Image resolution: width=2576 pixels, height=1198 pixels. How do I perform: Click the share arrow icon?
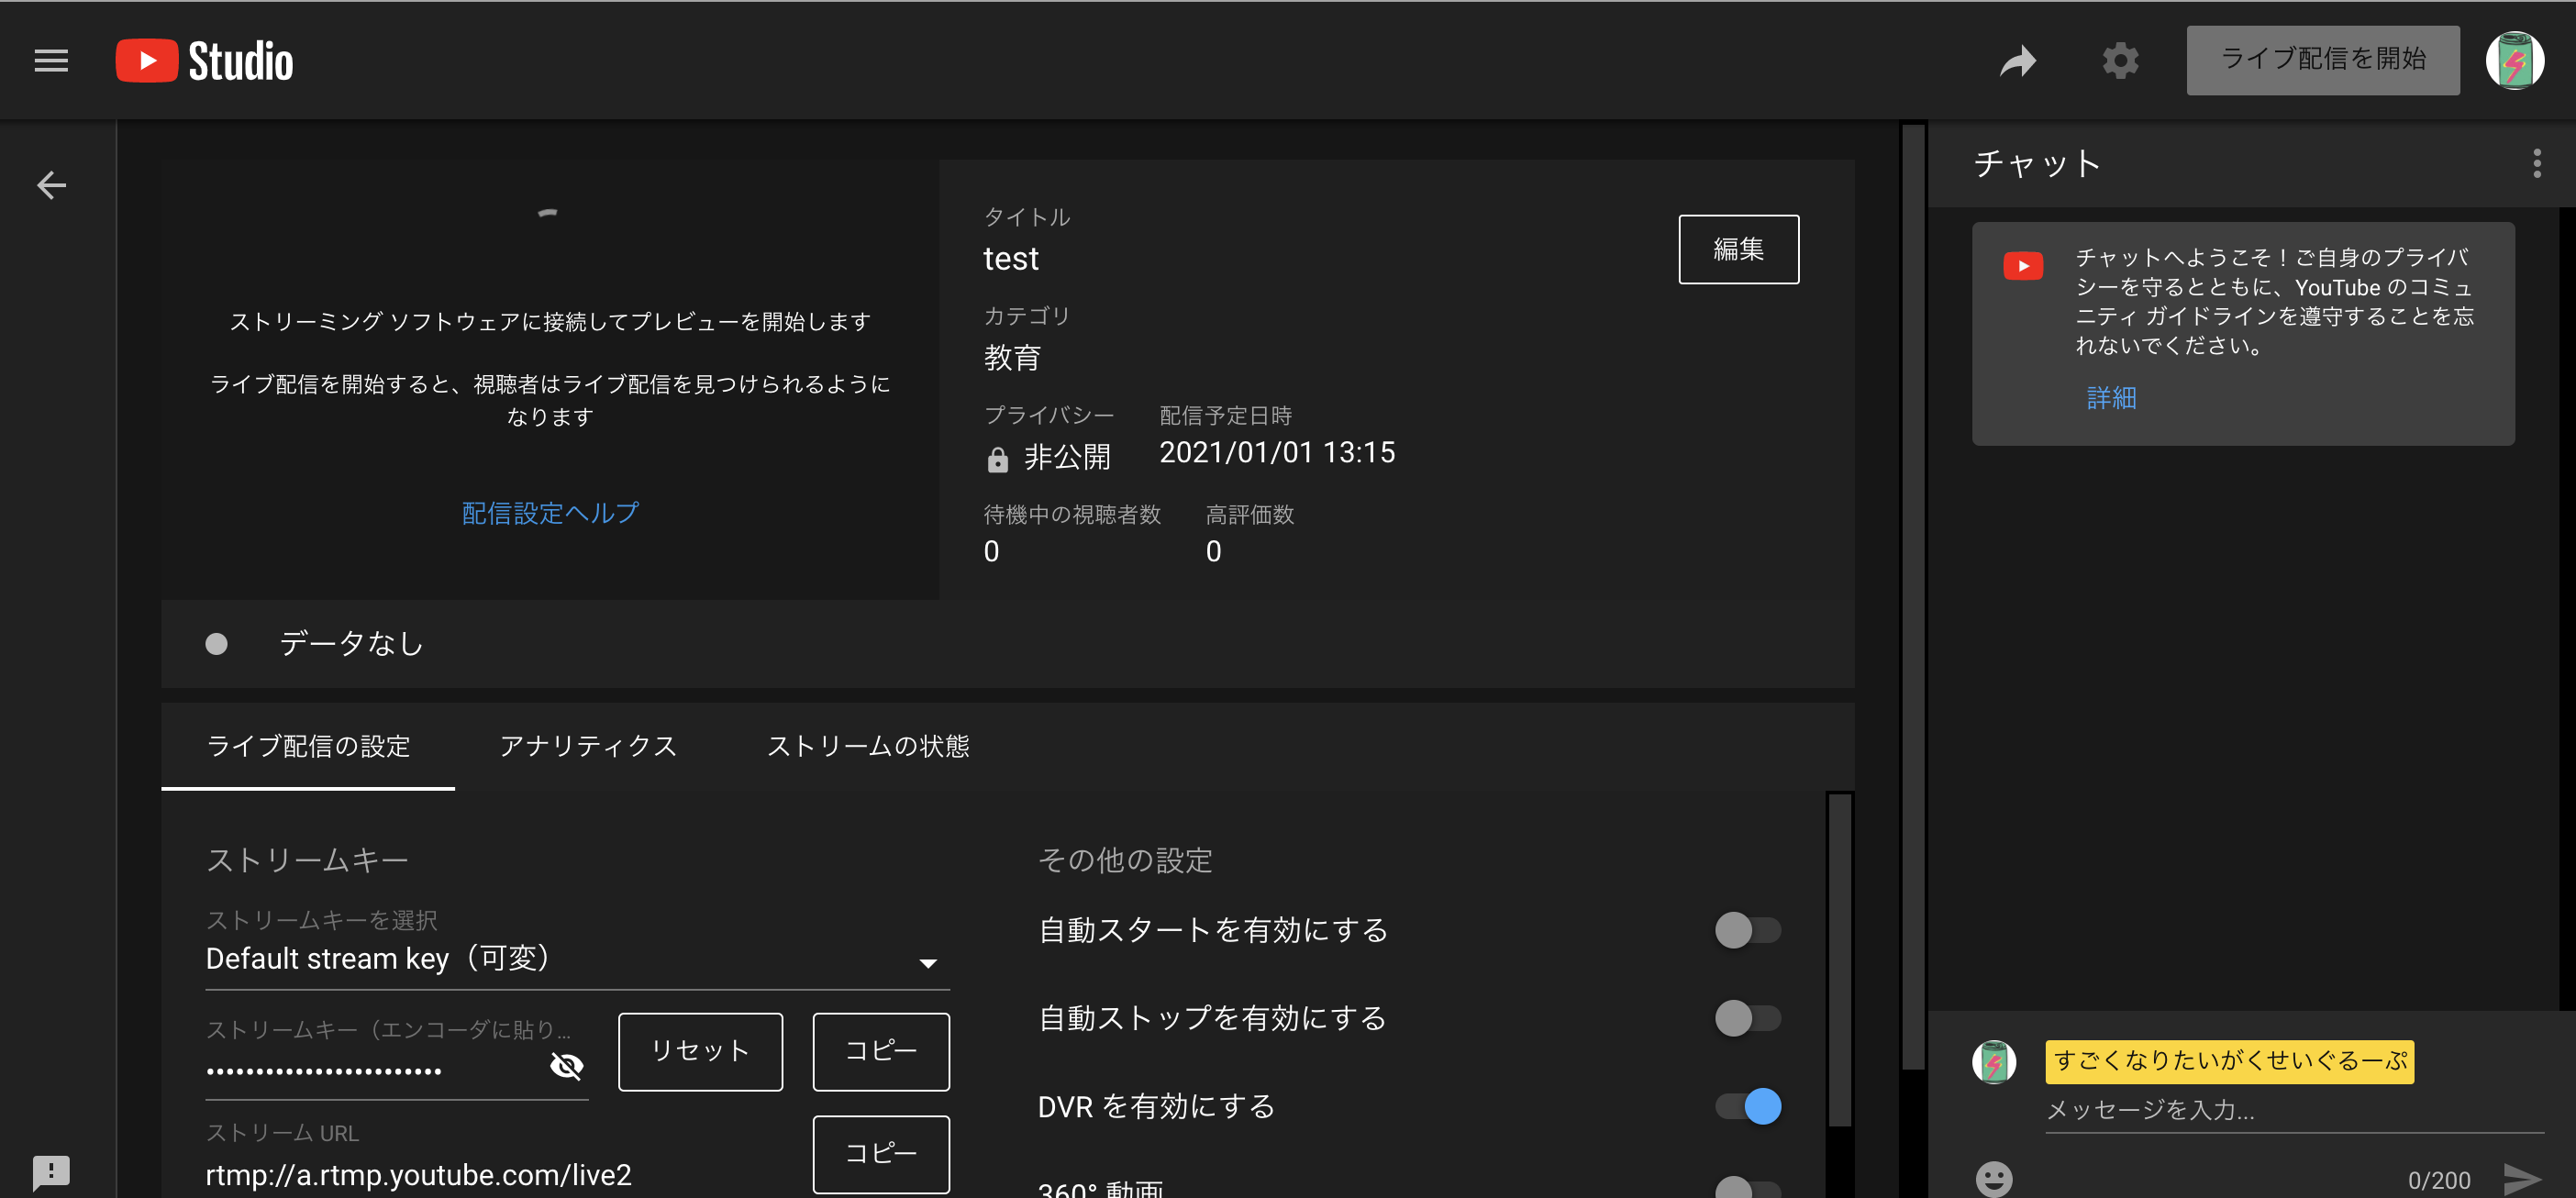pyautogui.click(x=2017, y=61)
